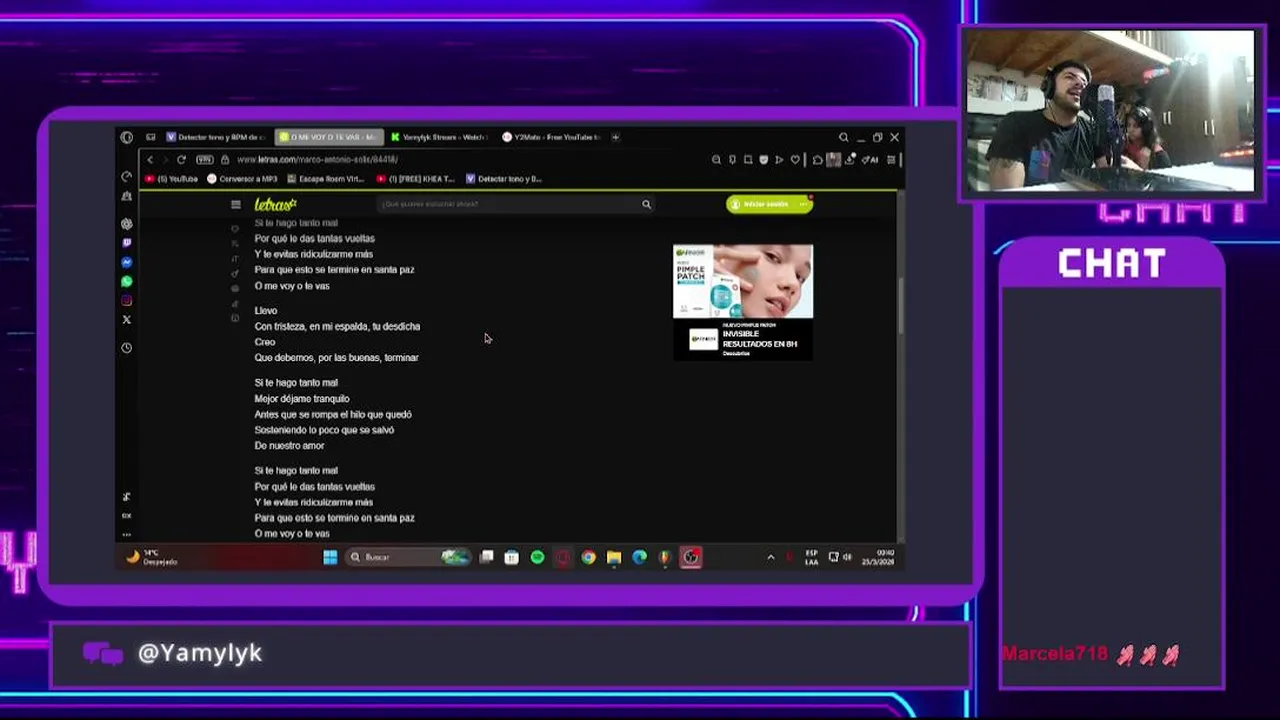The image size is (1280, 720).
Task: Select the O ME VOY O TE VAS tab
Action: point(328,137)
